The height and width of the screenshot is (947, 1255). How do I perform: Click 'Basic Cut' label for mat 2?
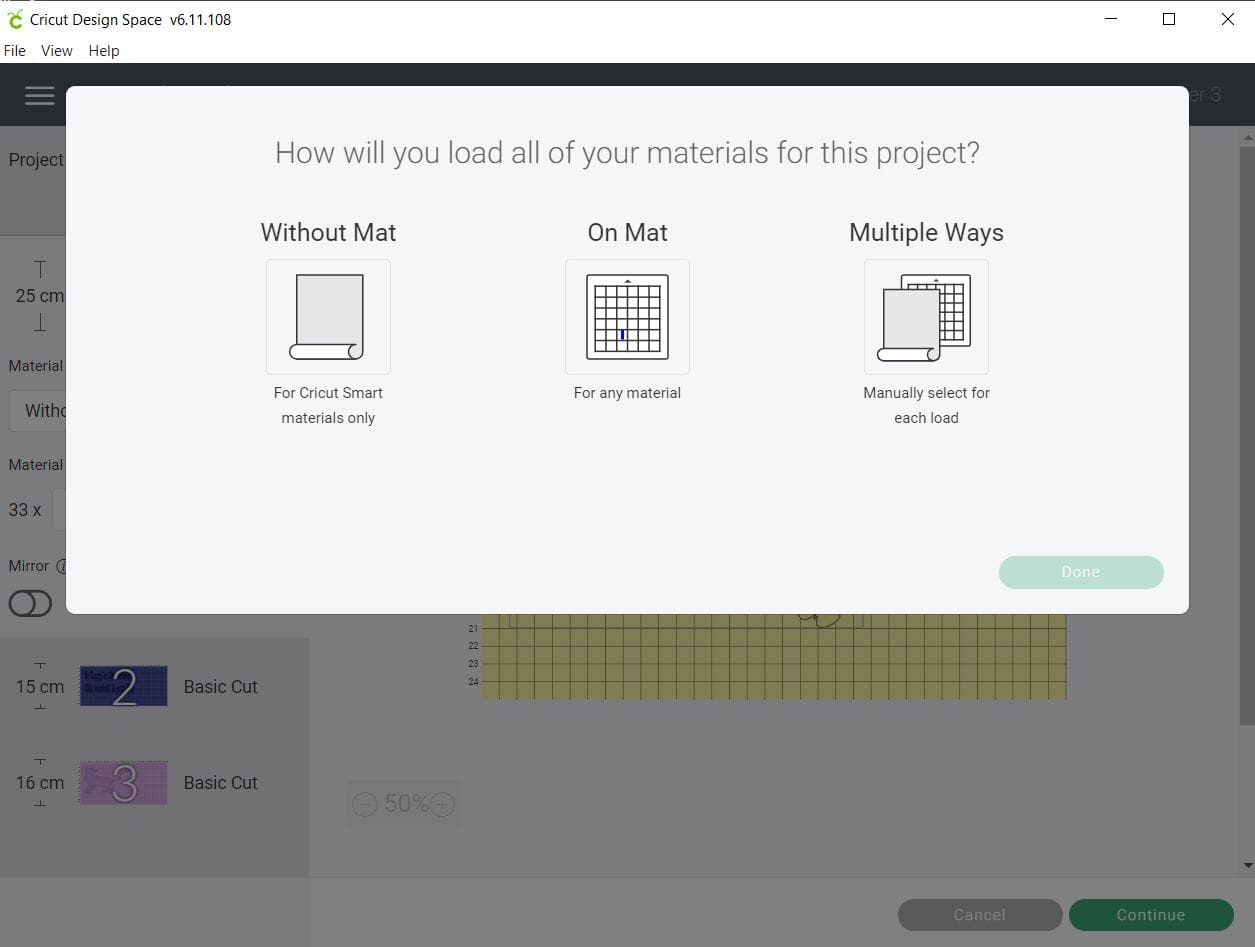pos(221,687)
